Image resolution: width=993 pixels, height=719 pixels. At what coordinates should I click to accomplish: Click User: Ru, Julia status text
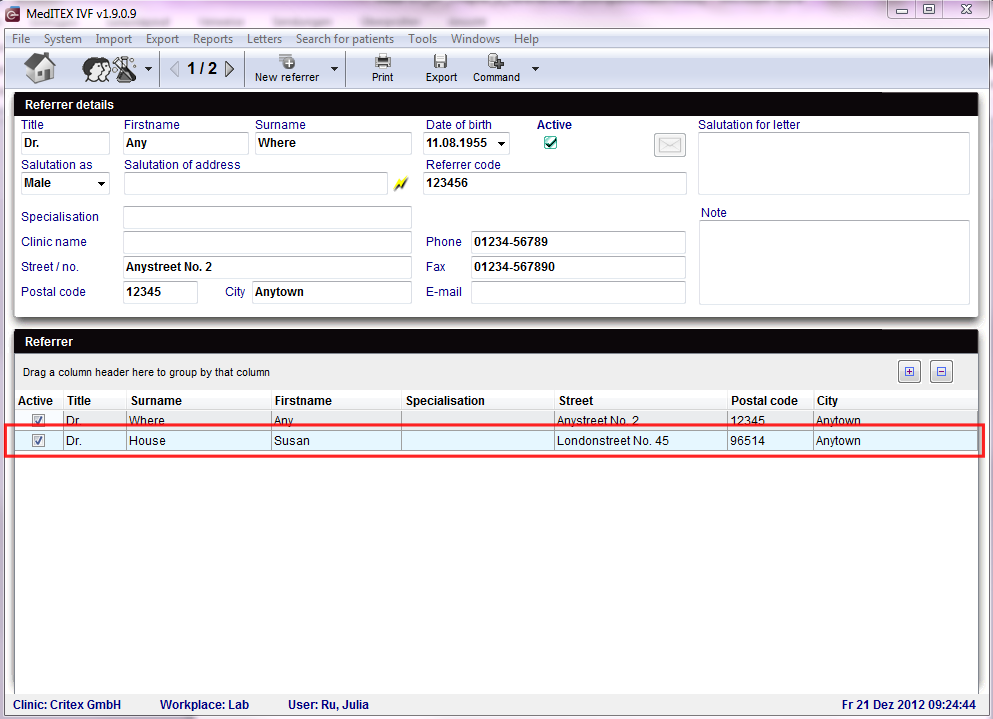[x=328, y=704]
